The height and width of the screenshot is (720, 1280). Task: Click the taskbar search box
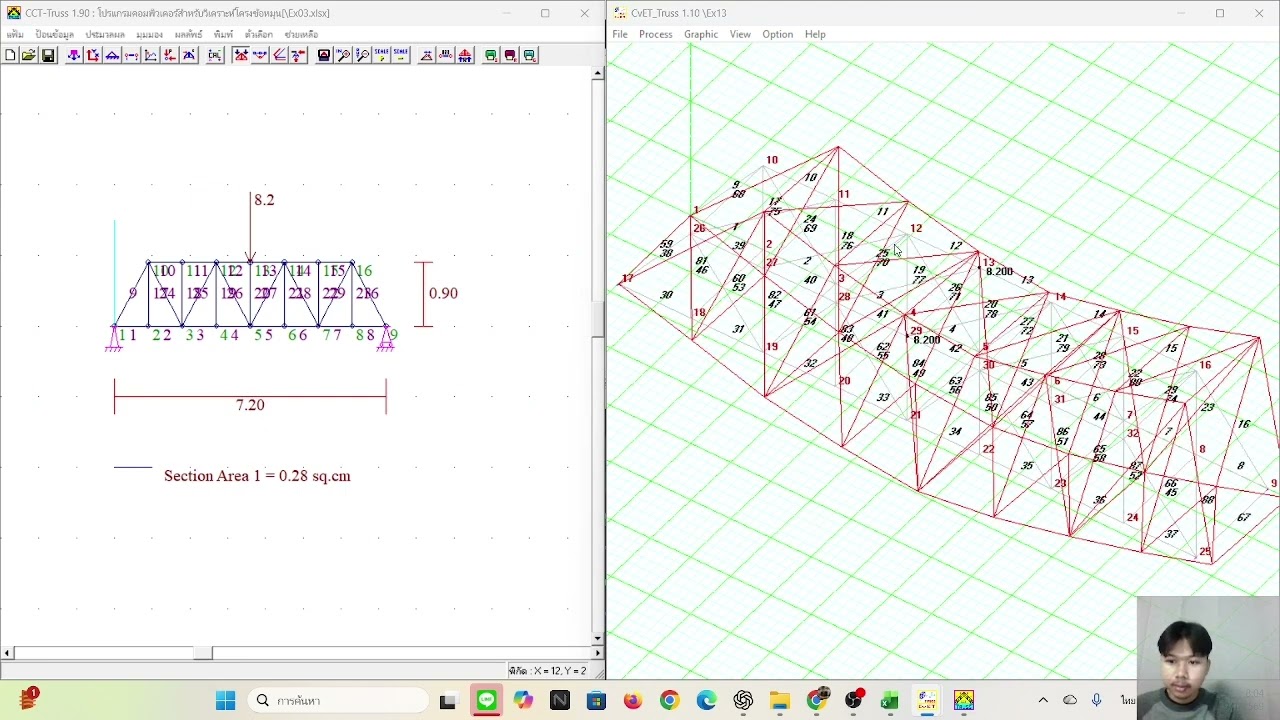point(340,701)
